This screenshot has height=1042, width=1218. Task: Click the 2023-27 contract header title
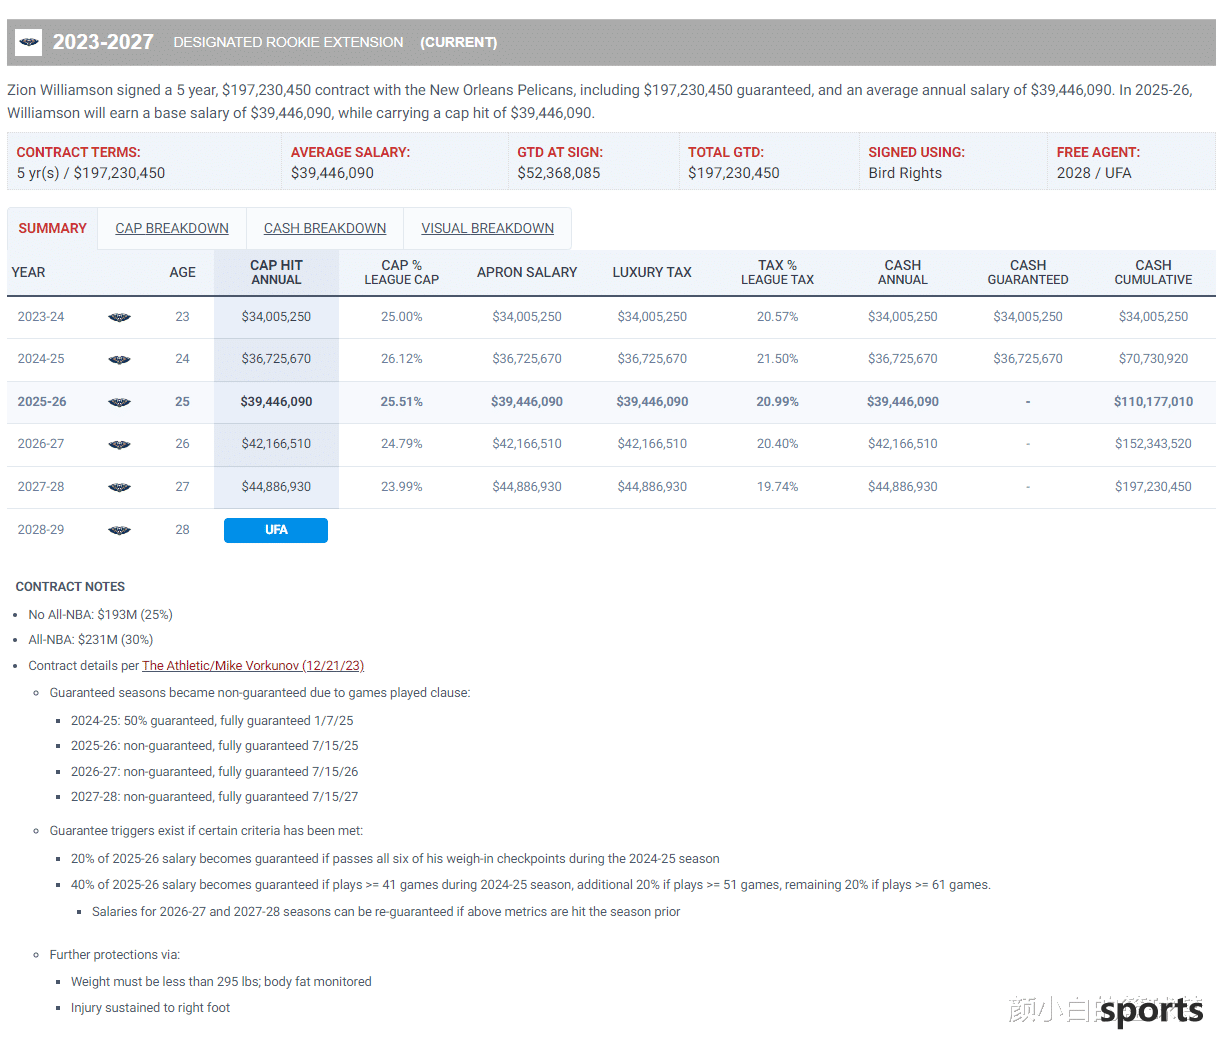103,42
